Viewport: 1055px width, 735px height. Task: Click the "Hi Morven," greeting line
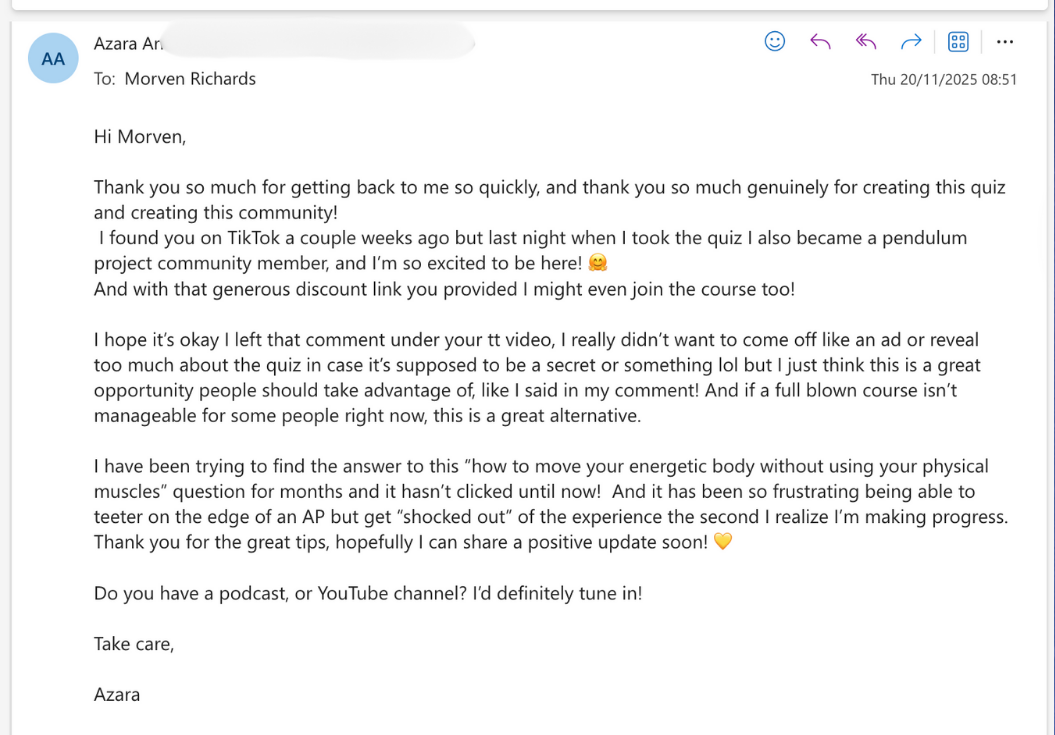(x=140, y=137)
